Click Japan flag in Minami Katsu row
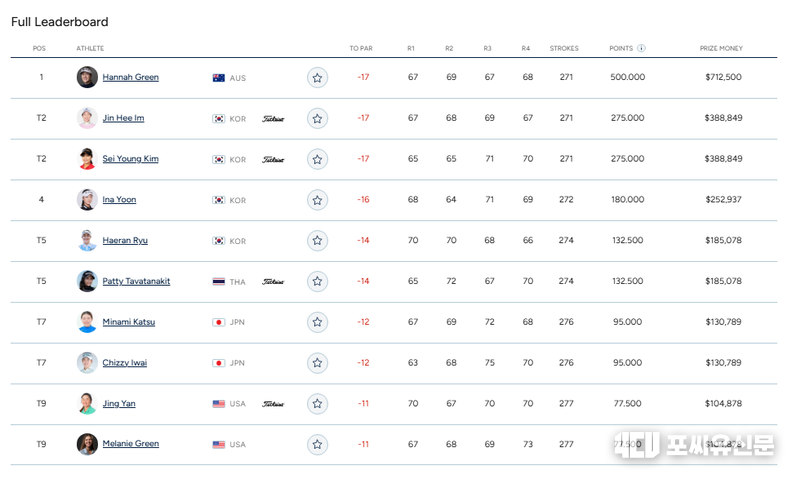Viewport: 792px width, 479px height. 219,322
